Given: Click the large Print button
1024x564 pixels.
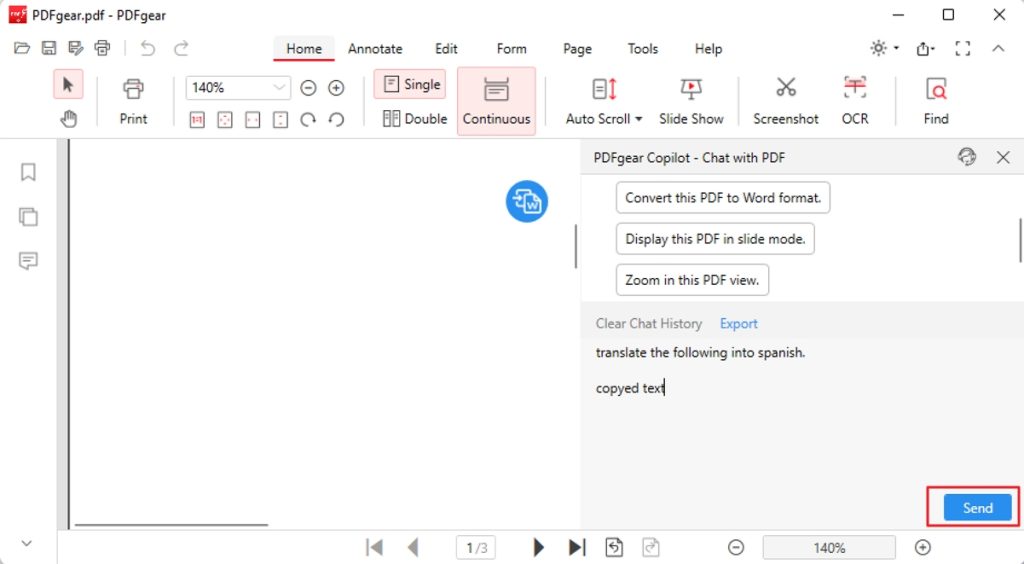Looking at the screenshot, I should [x=133, y=101].
